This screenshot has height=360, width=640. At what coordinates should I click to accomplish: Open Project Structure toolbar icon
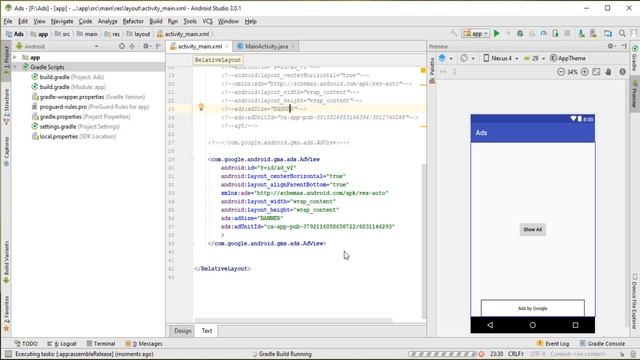[608, 34]
